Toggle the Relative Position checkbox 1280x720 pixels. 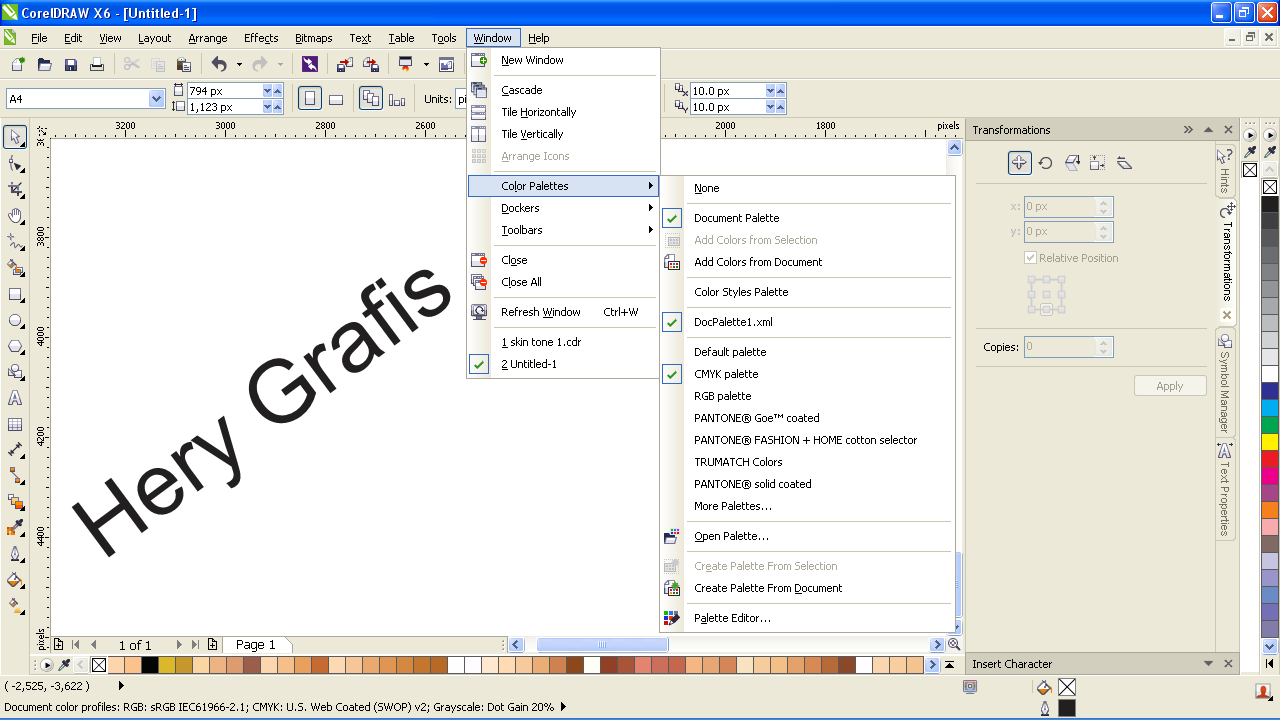[1031, 258]
